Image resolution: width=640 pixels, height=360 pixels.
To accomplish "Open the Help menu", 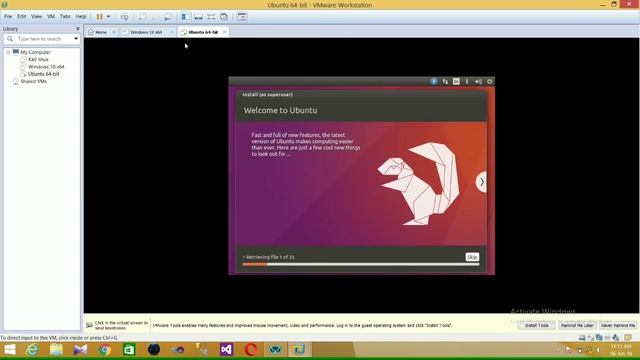I will [x=81, y=17].
